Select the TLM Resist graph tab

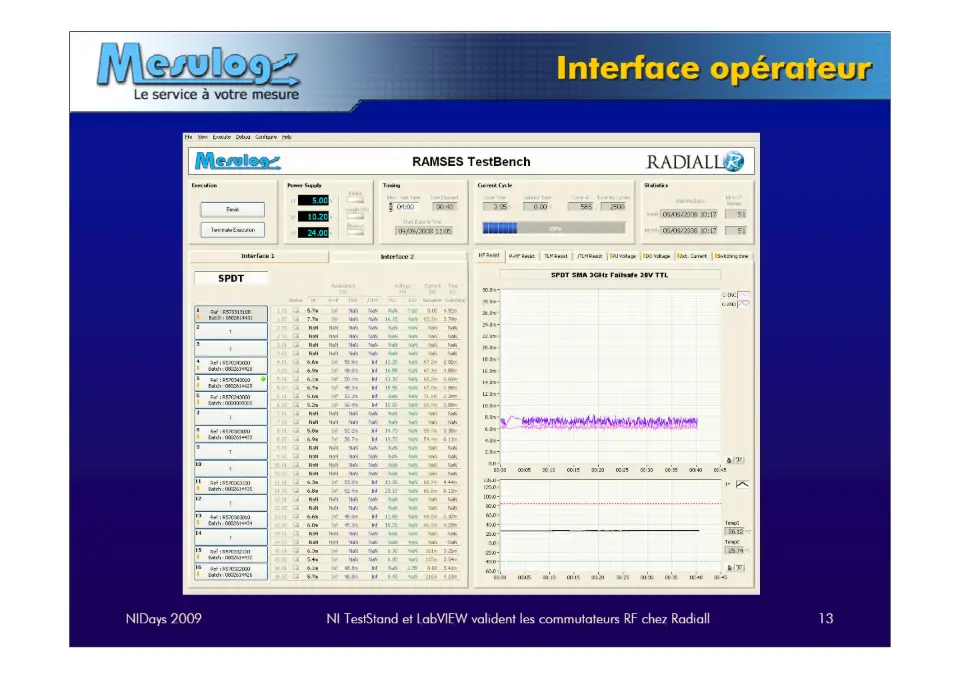[555, 256]
